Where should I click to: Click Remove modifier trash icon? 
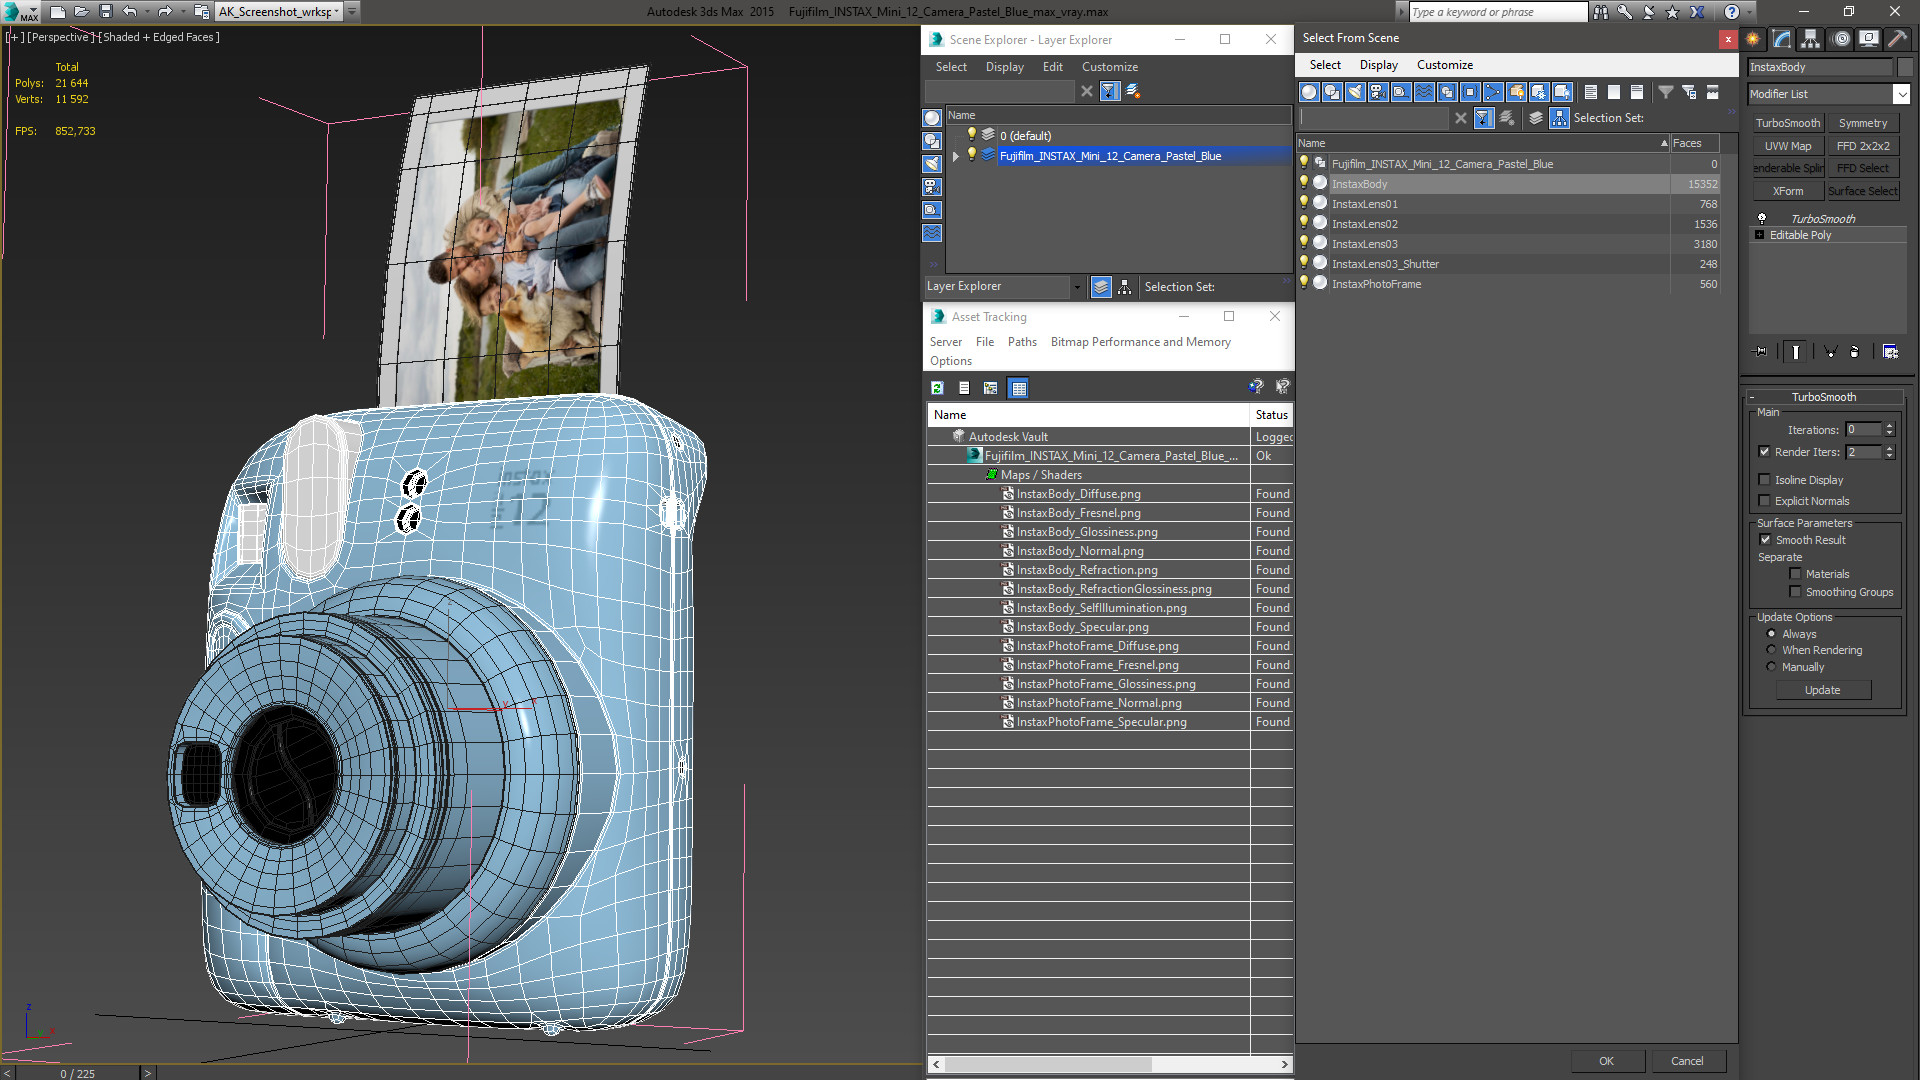click(1855, 352)
